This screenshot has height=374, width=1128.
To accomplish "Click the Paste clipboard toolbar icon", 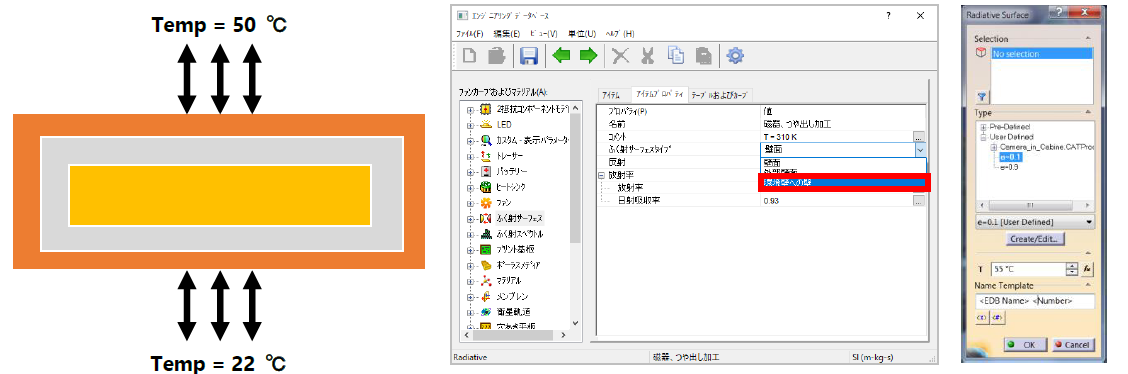I will (x=704, y=55).
